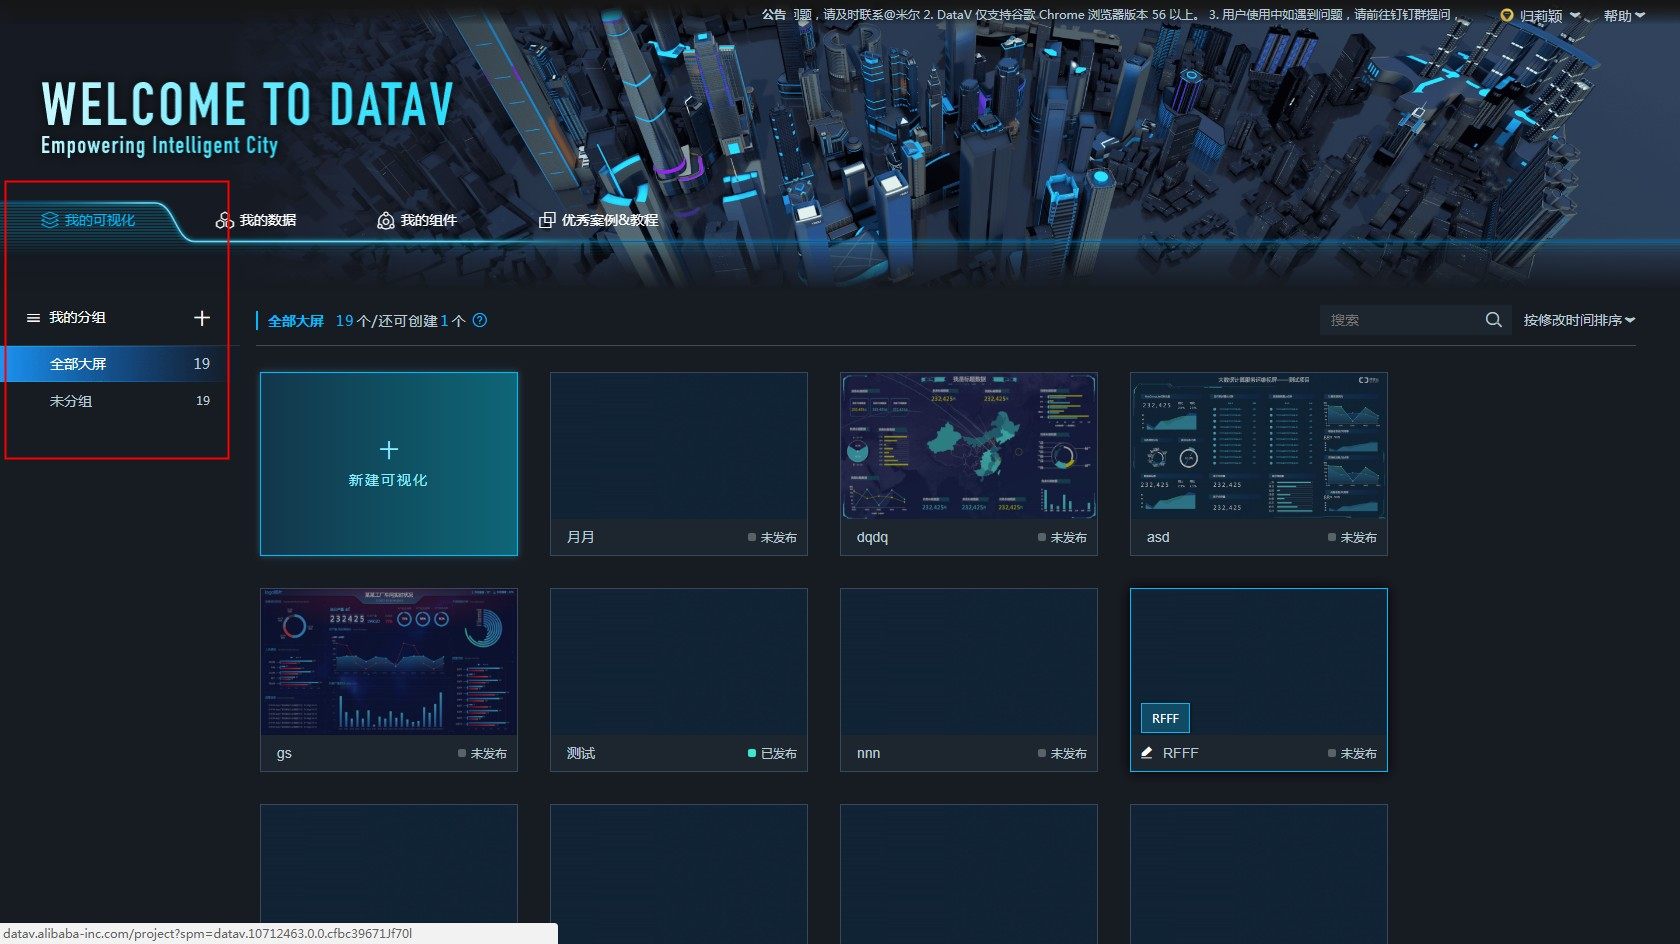Click the rename pencil icon on RFFF card
The height and width of the screenshot is (944, 1680).
point(1146,753)
